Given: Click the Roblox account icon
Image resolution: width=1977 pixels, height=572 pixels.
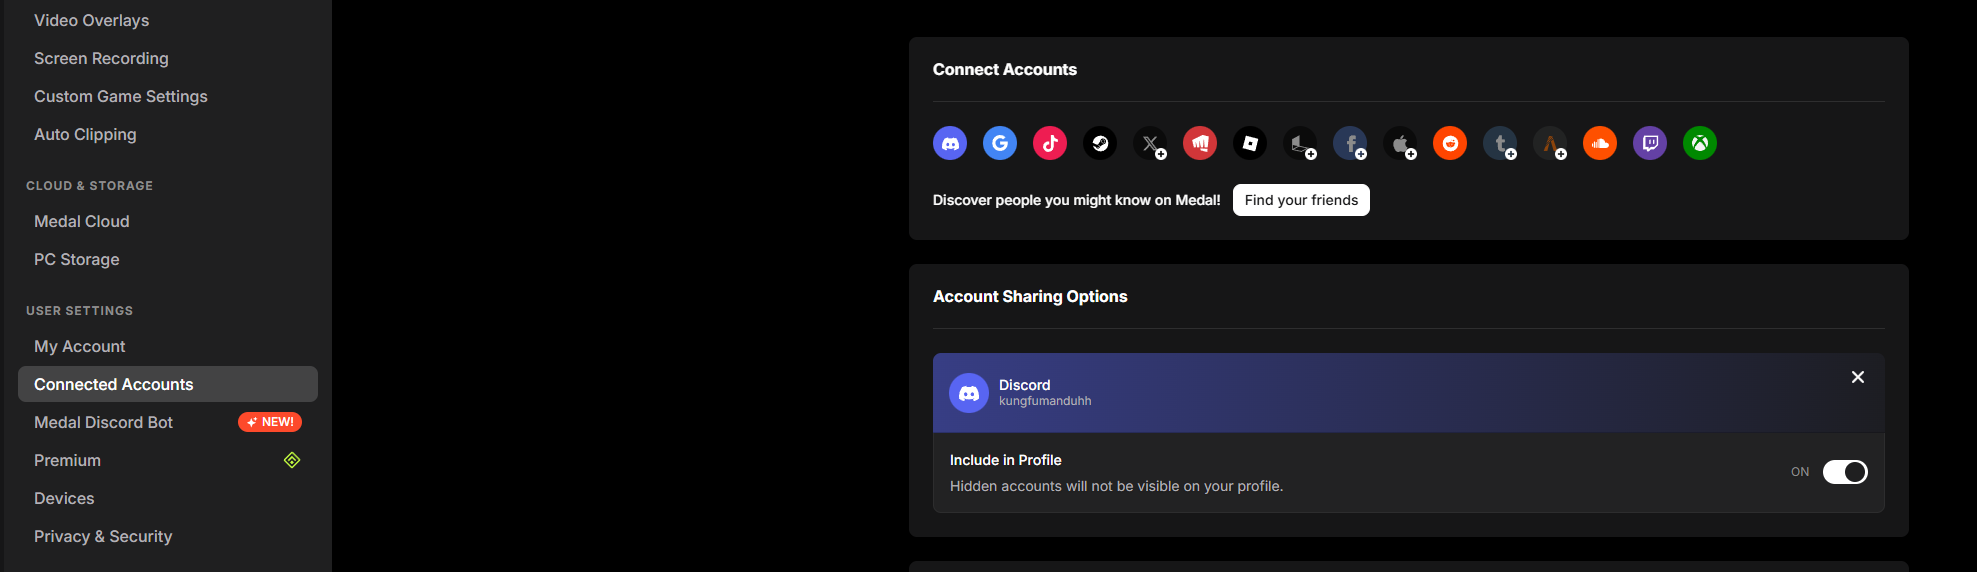Looking at the screenshot, I should click(x=1250, y=143).
